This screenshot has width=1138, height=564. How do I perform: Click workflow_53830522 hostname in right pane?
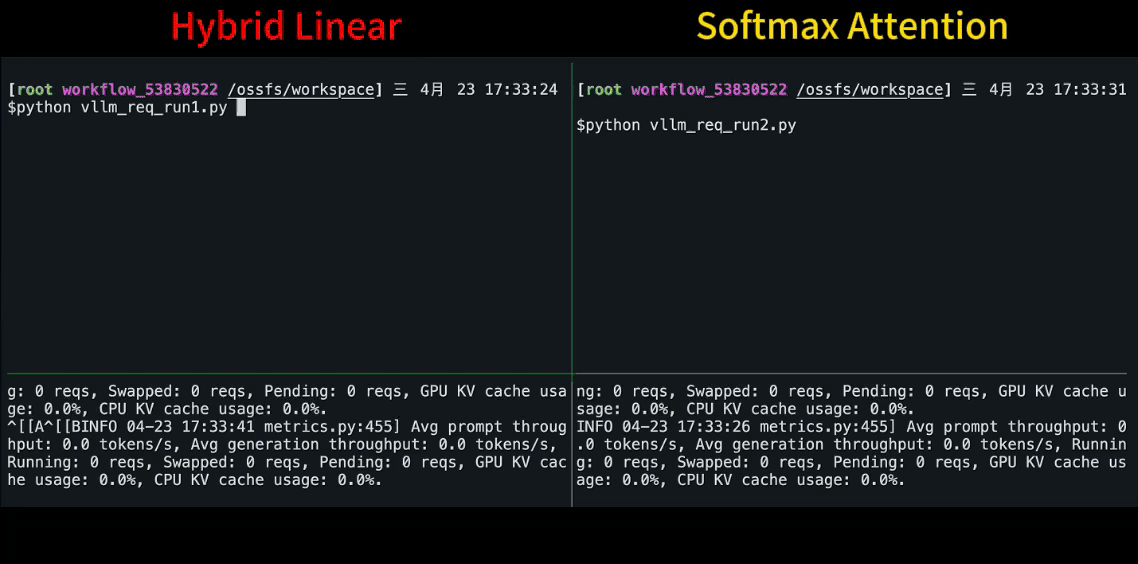[x=708, y=90]
